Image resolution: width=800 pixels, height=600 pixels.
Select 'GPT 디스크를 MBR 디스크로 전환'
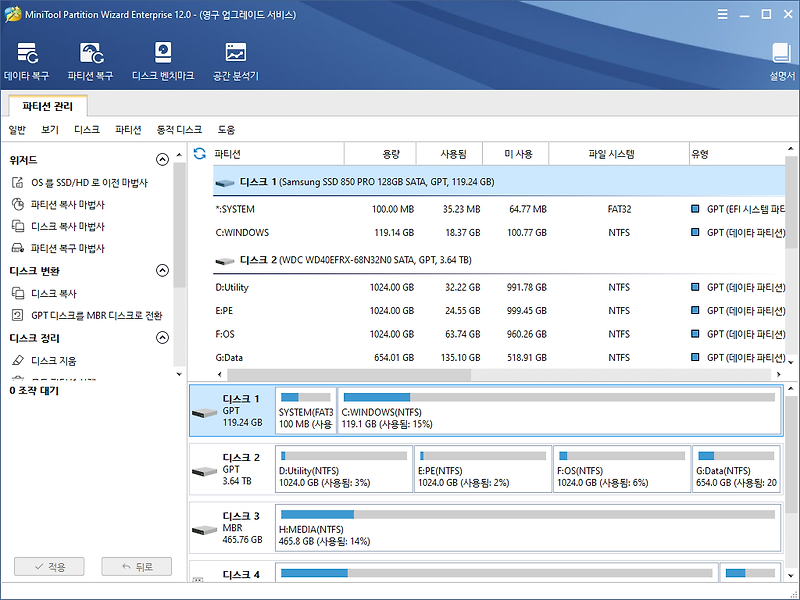coord(87,316)
